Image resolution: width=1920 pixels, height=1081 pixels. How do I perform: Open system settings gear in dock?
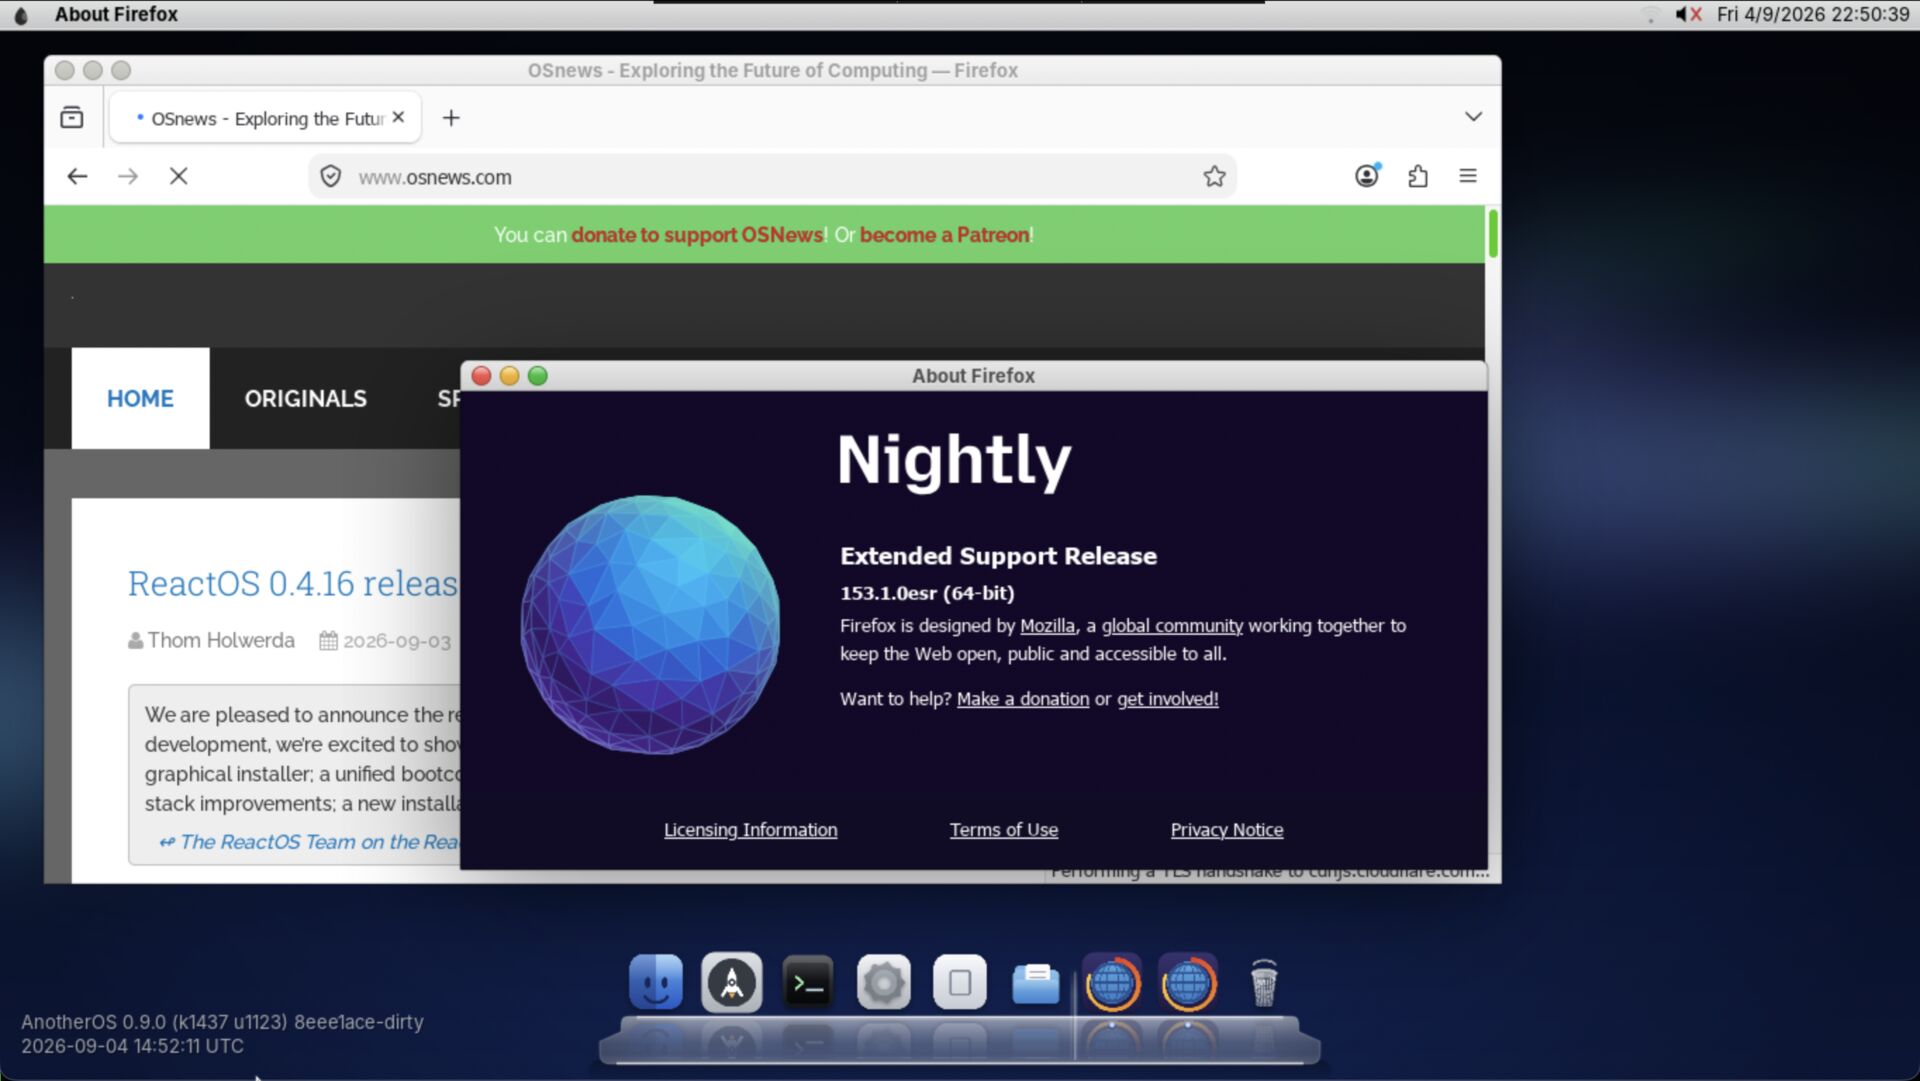click(884, 983)
